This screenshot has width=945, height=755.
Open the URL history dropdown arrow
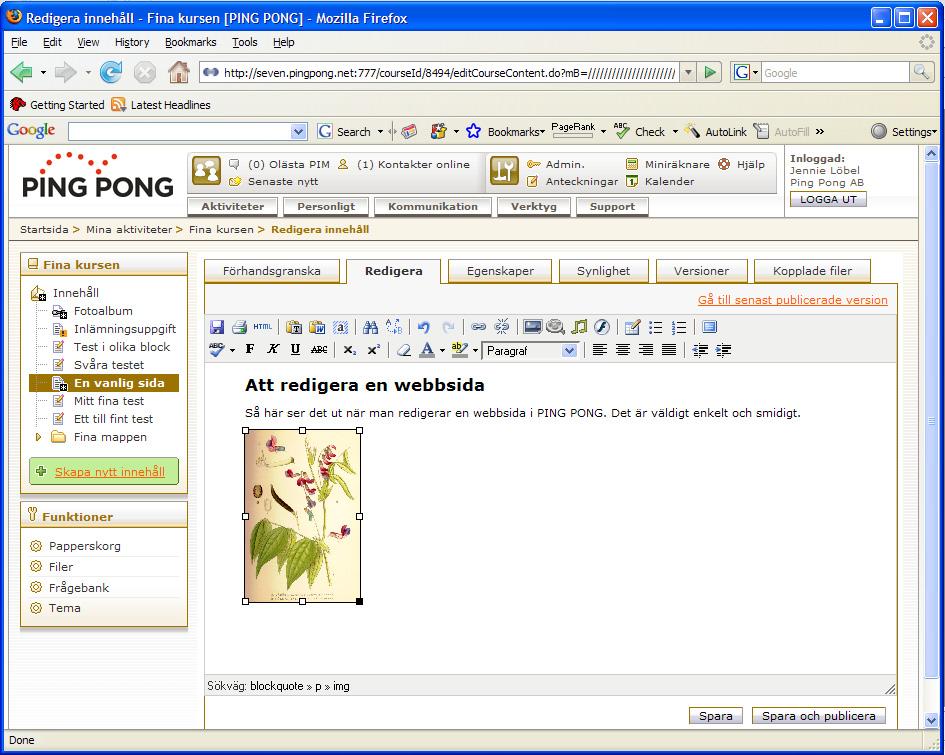point(688,73)
